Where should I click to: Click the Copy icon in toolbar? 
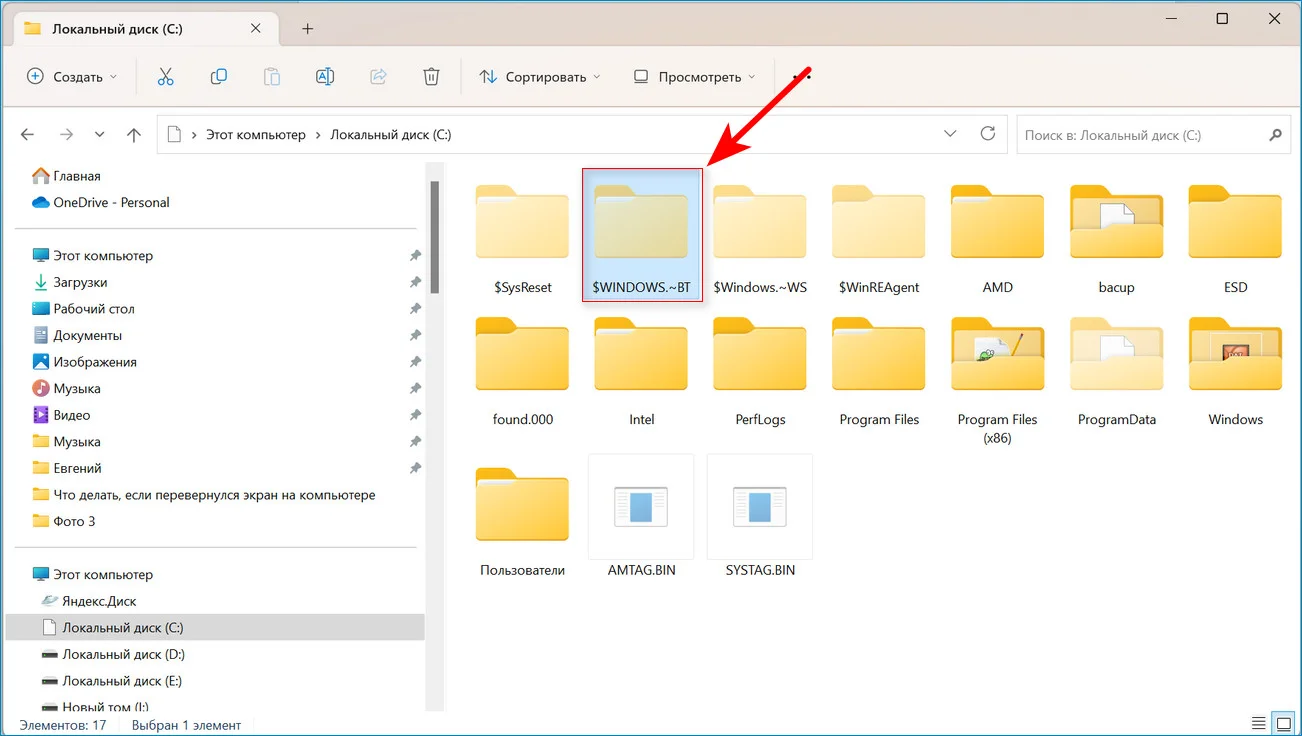tap(219, 76)
